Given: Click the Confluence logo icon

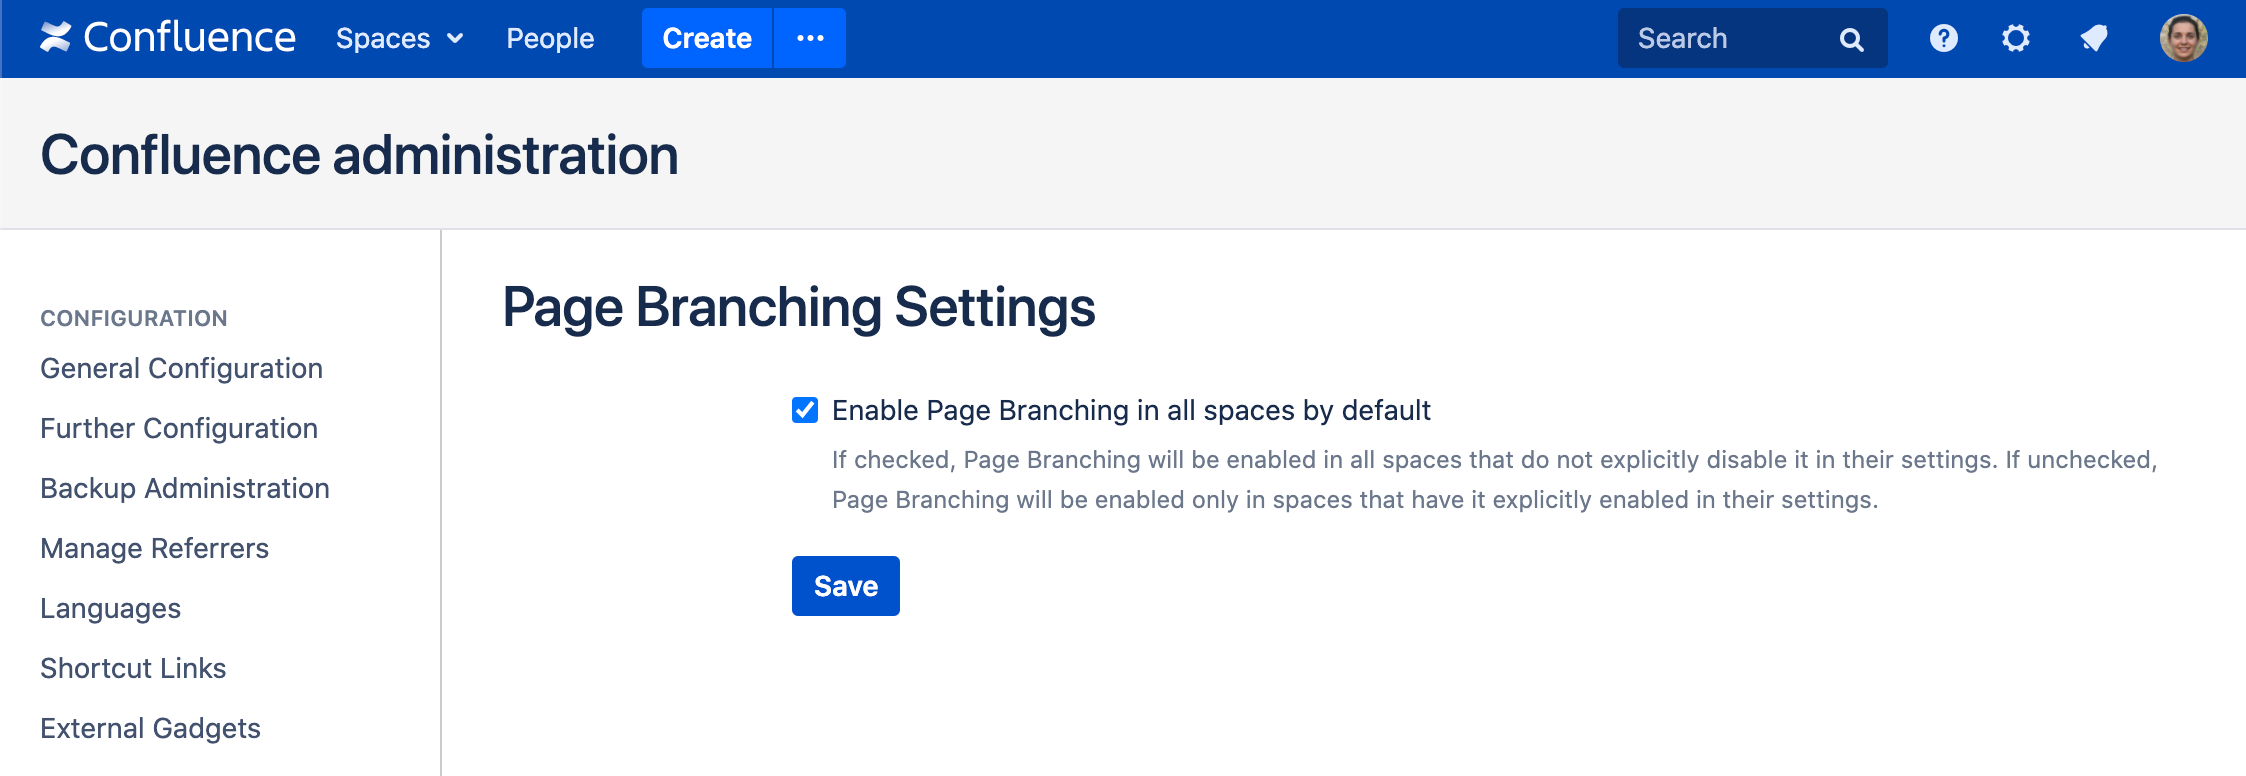Looking at the screenshot, I should pos(56,38).
